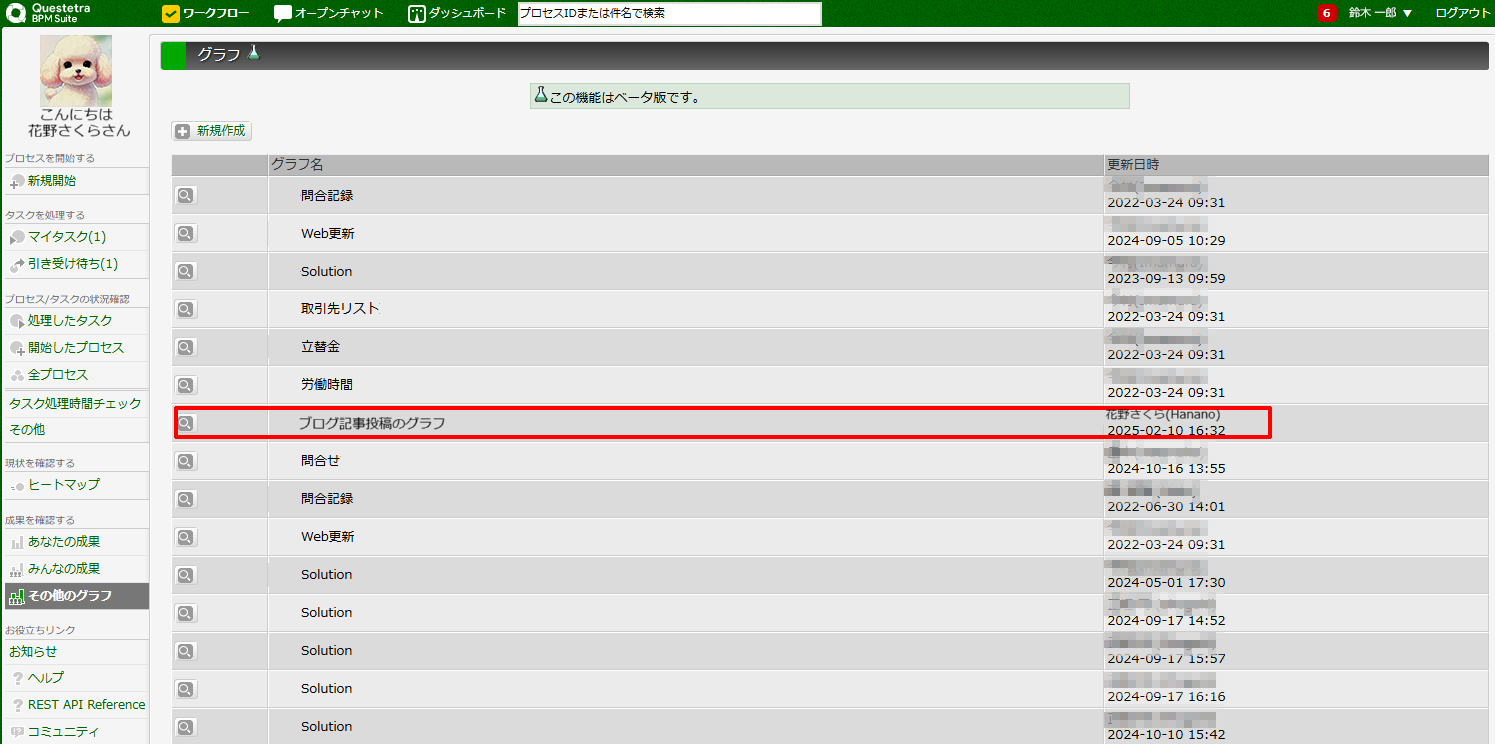The image size is (1495, 744).
Task: Select みんなの成果 in the sidebar
Action: click(x=64, y=569)
